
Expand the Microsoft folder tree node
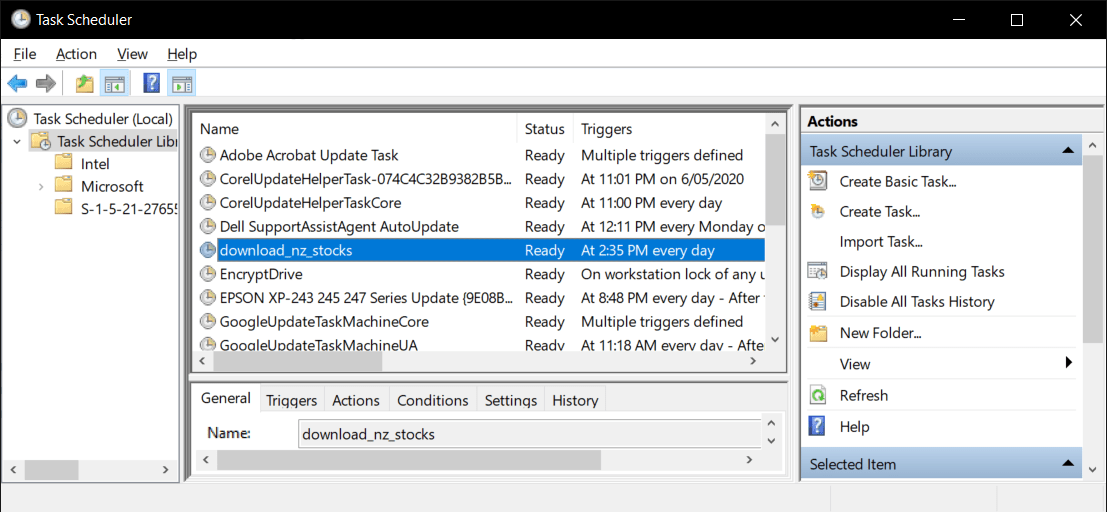(x=41, y=186)
